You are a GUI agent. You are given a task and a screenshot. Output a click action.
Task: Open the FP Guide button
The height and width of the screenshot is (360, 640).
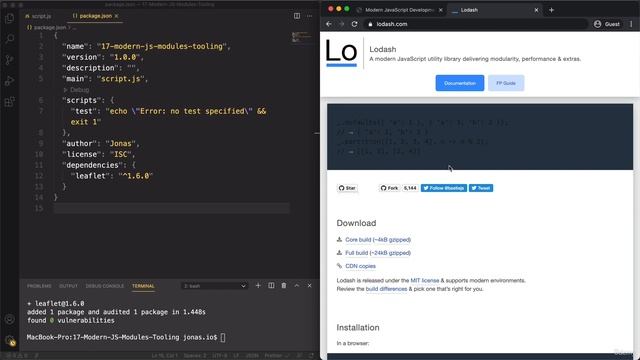(506, 83)
